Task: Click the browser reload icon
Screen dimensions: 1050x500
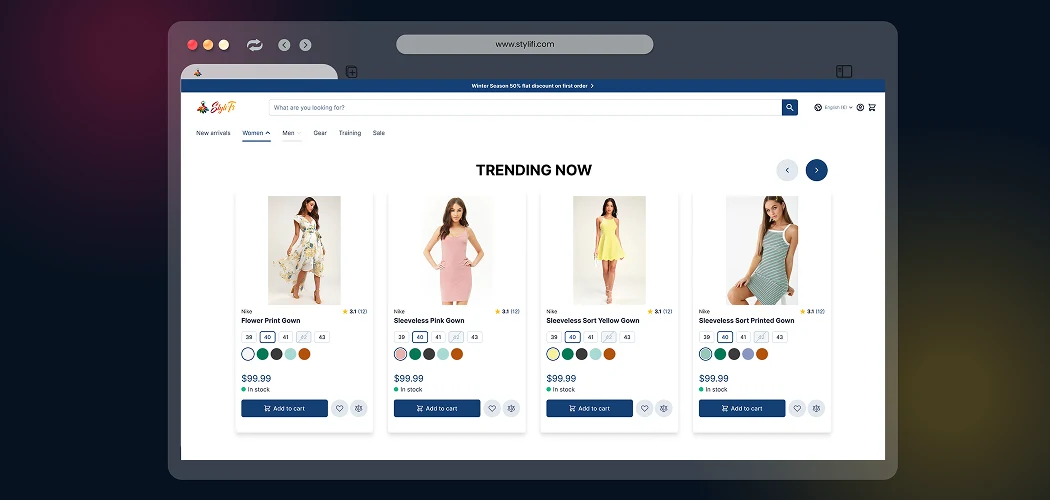Action: tap(254, 45)
